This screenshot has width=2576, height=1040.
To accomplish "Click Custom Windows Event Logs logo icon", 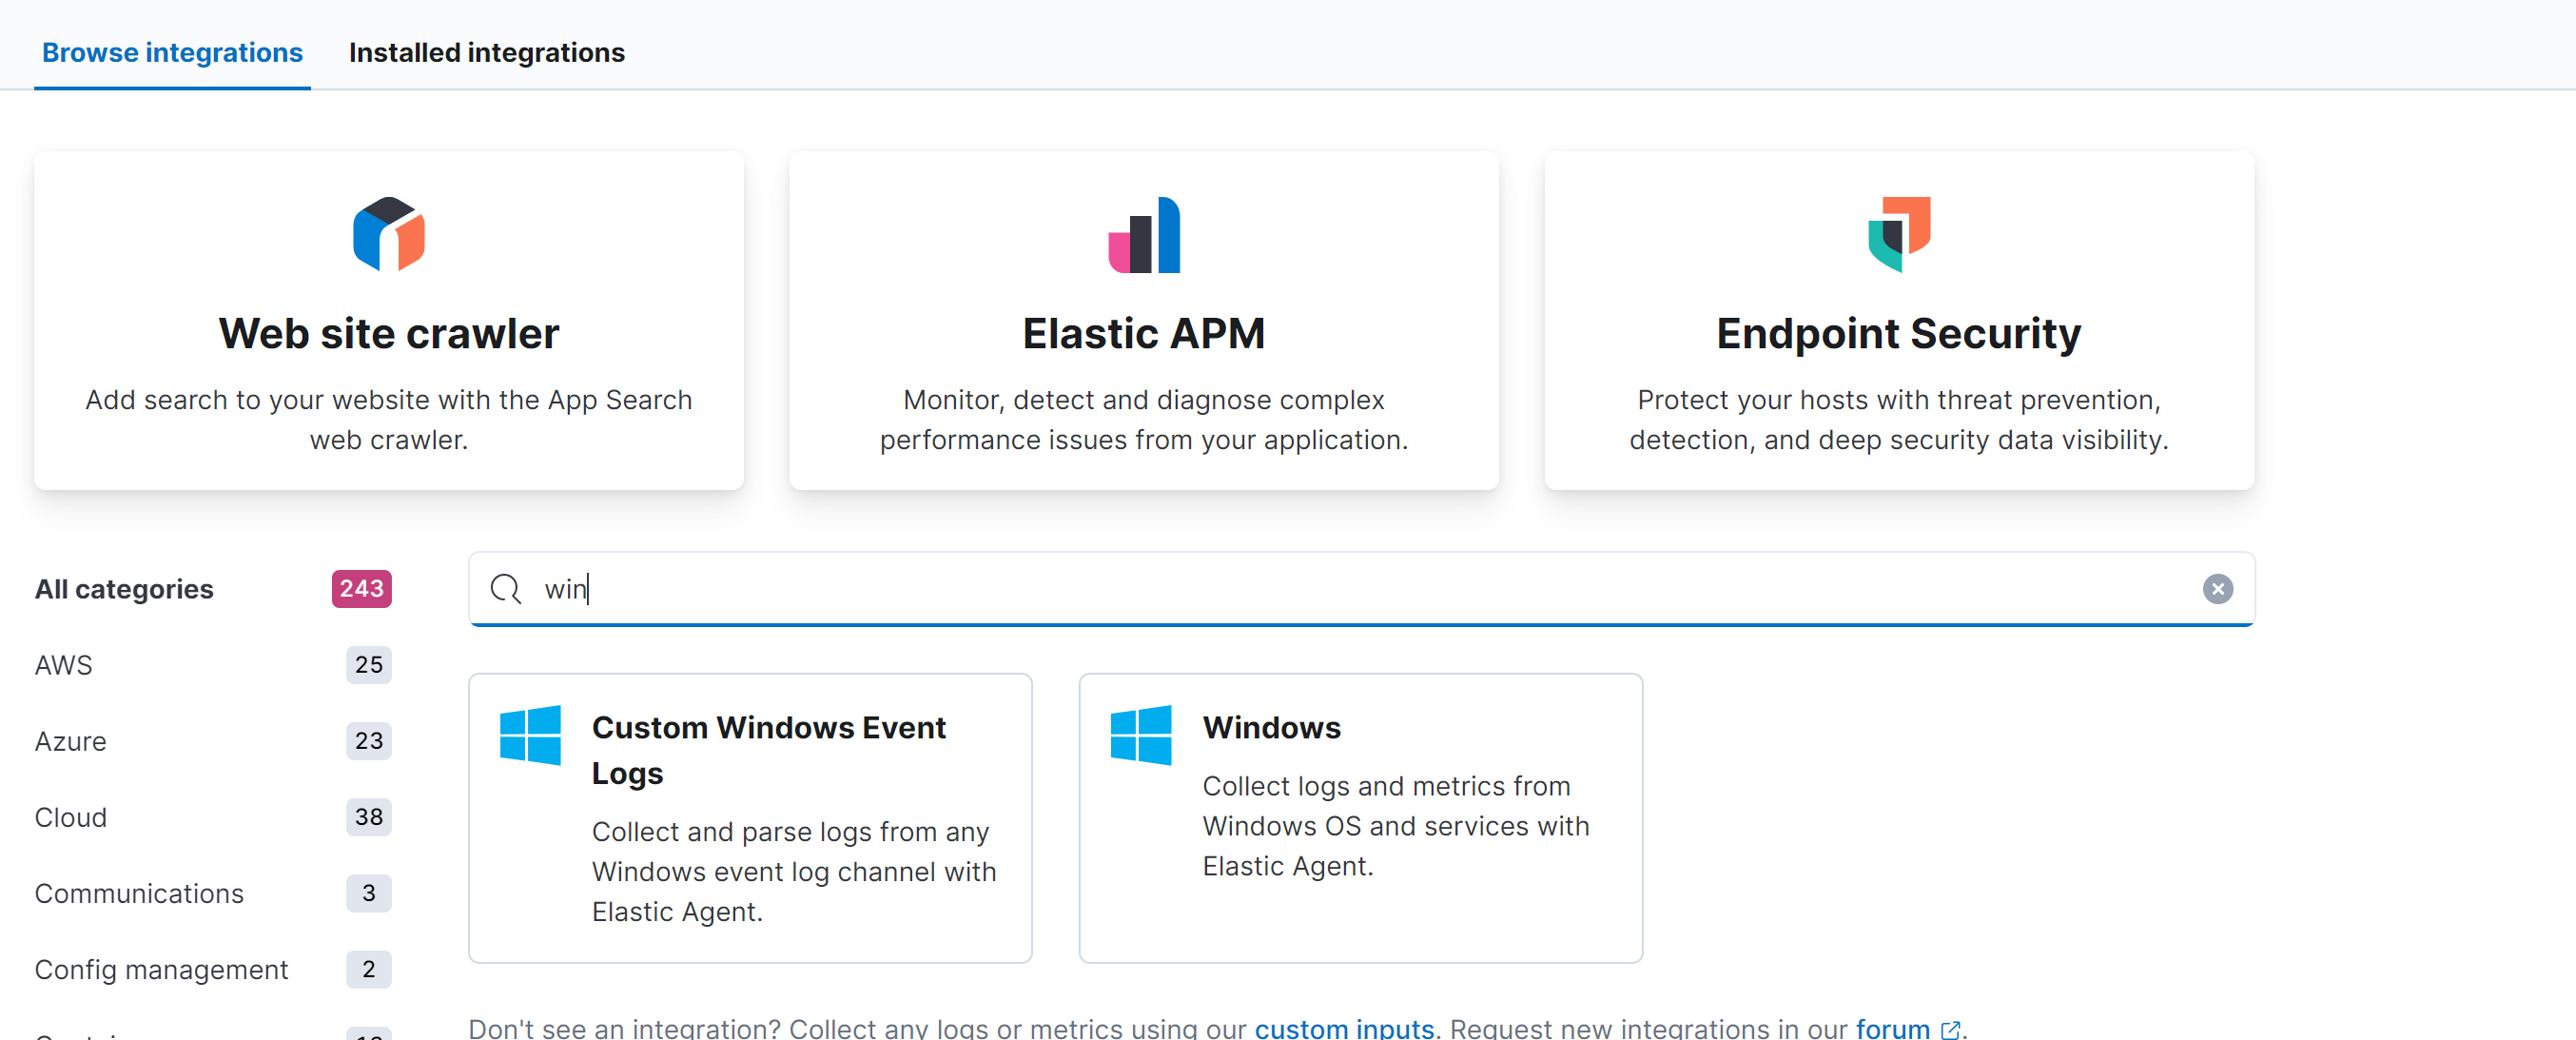I will point(530,735).
